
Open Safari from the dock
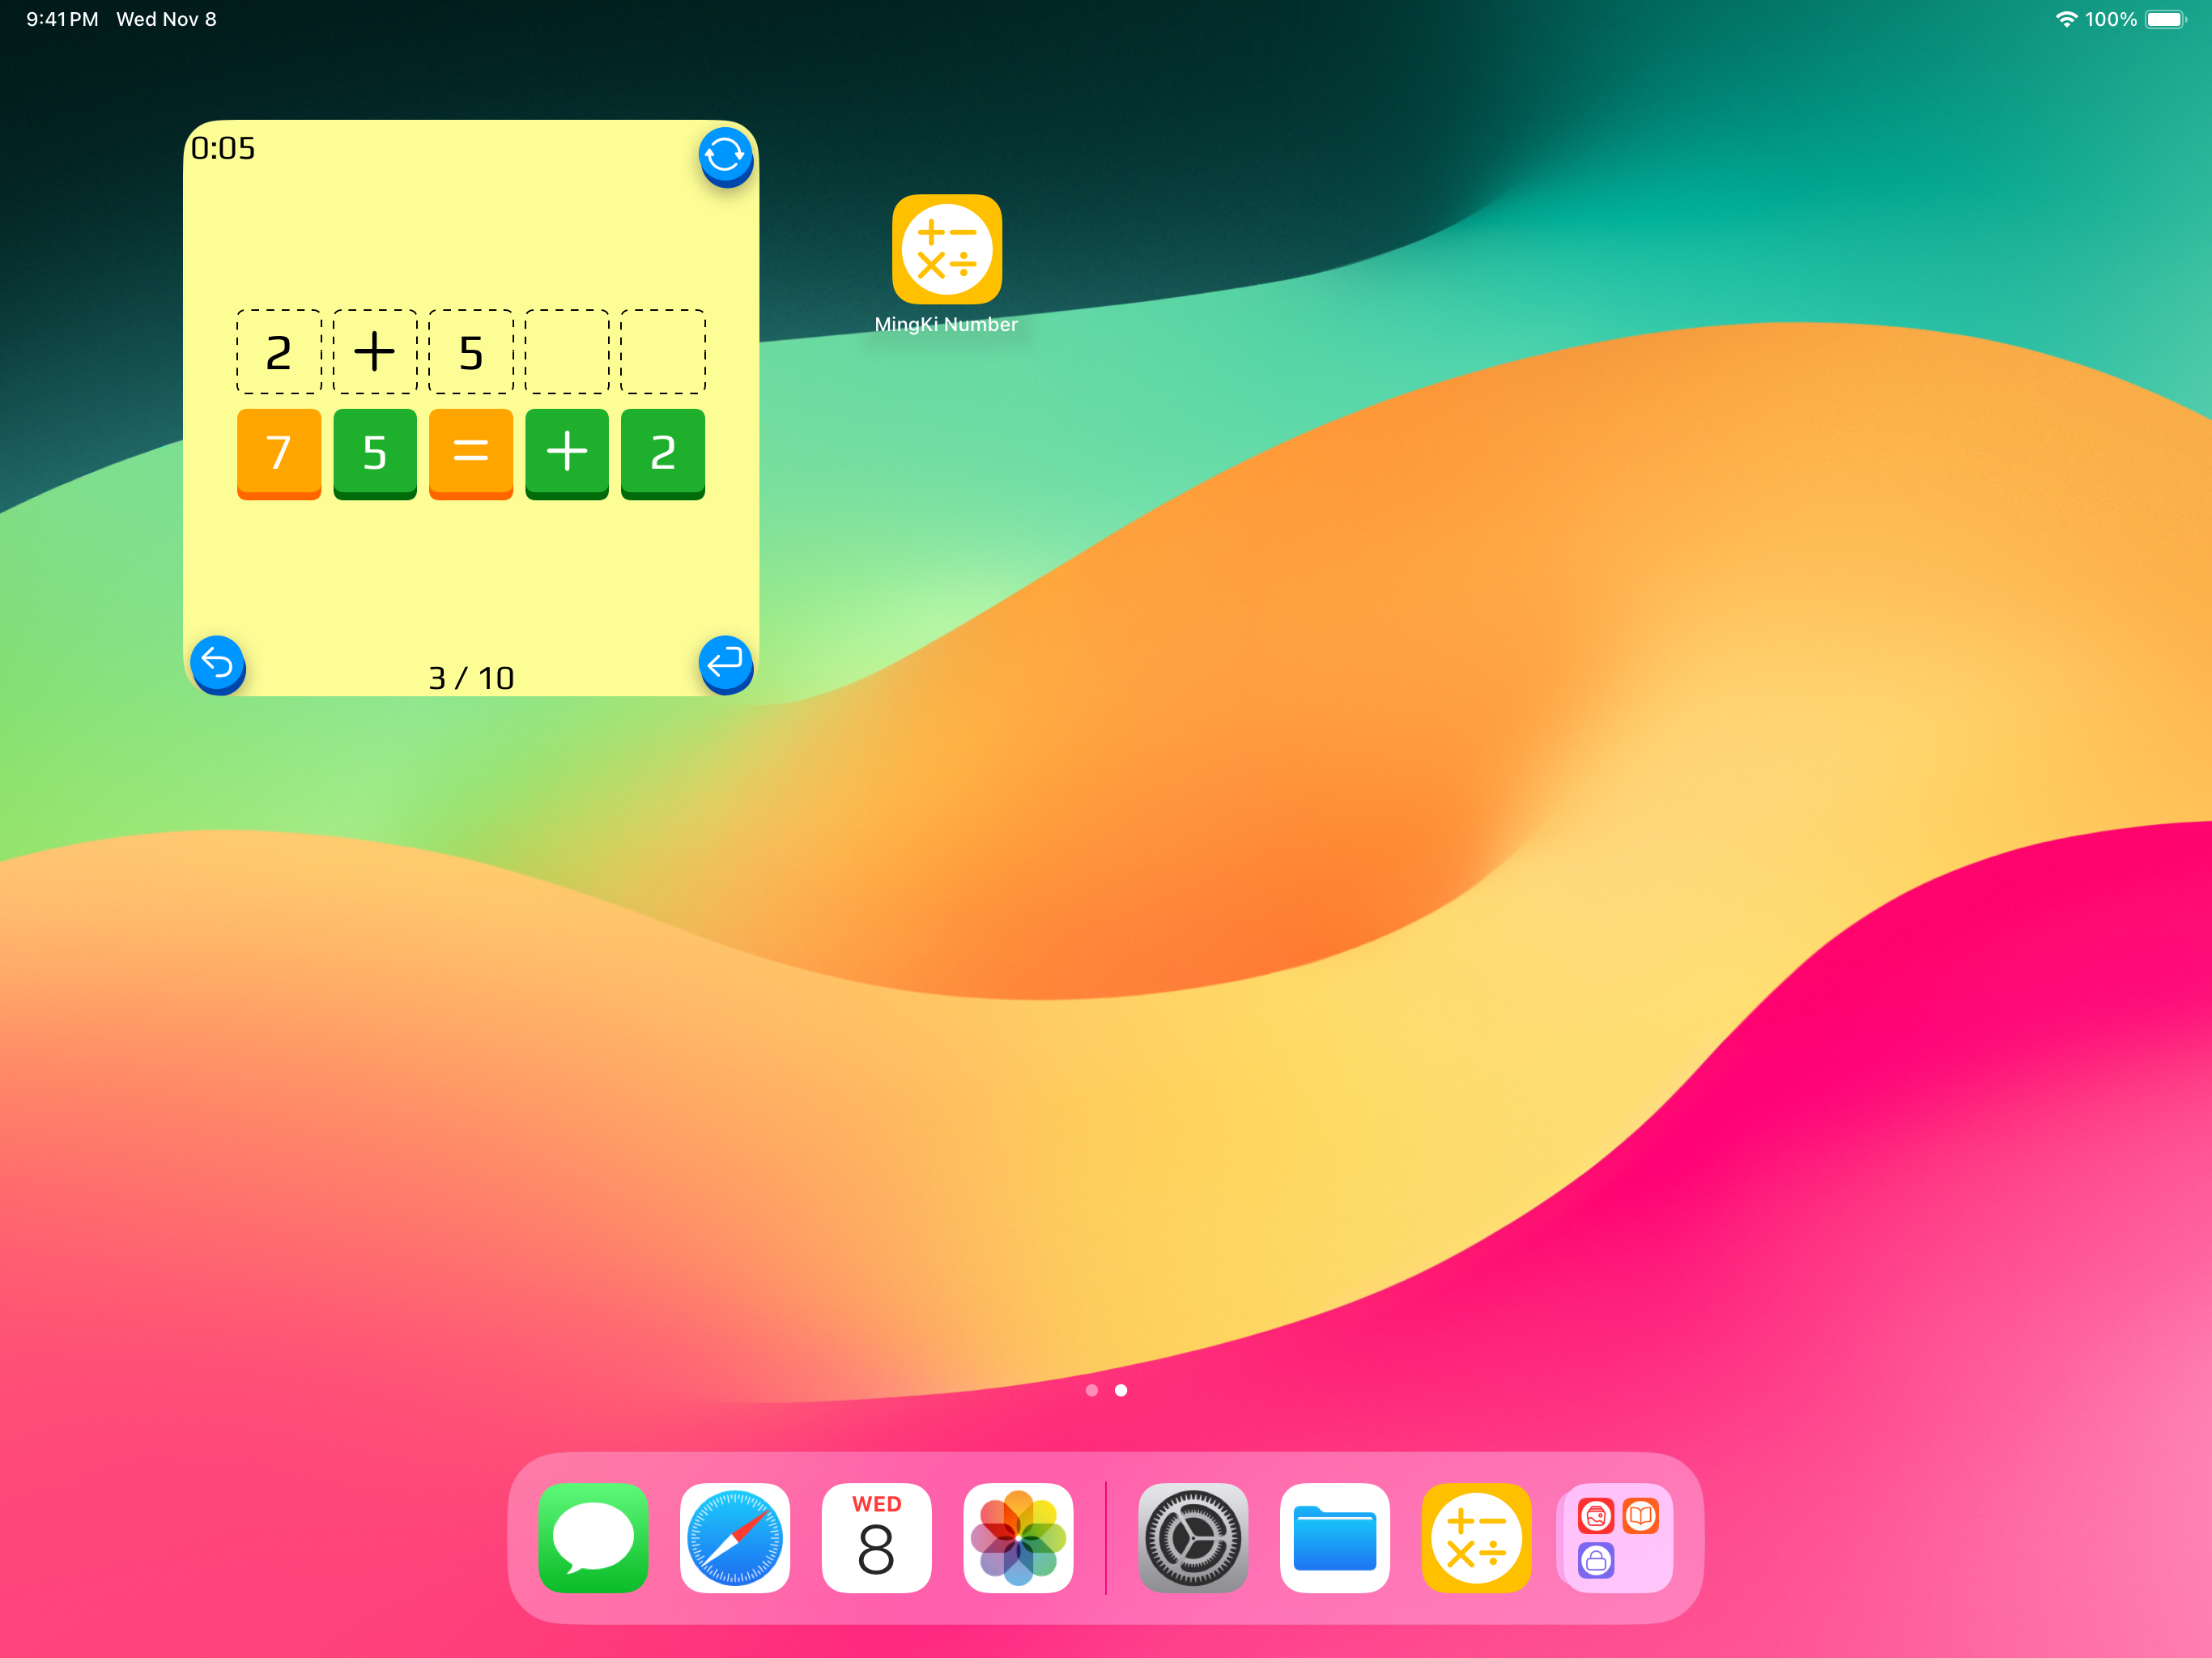pyautogui.click(x=735, y=1538)
